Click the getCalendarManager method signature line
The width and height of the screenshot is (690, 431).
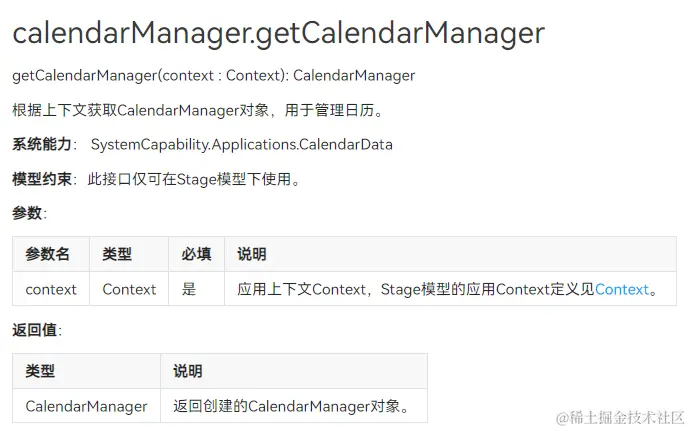click(213, 75)
